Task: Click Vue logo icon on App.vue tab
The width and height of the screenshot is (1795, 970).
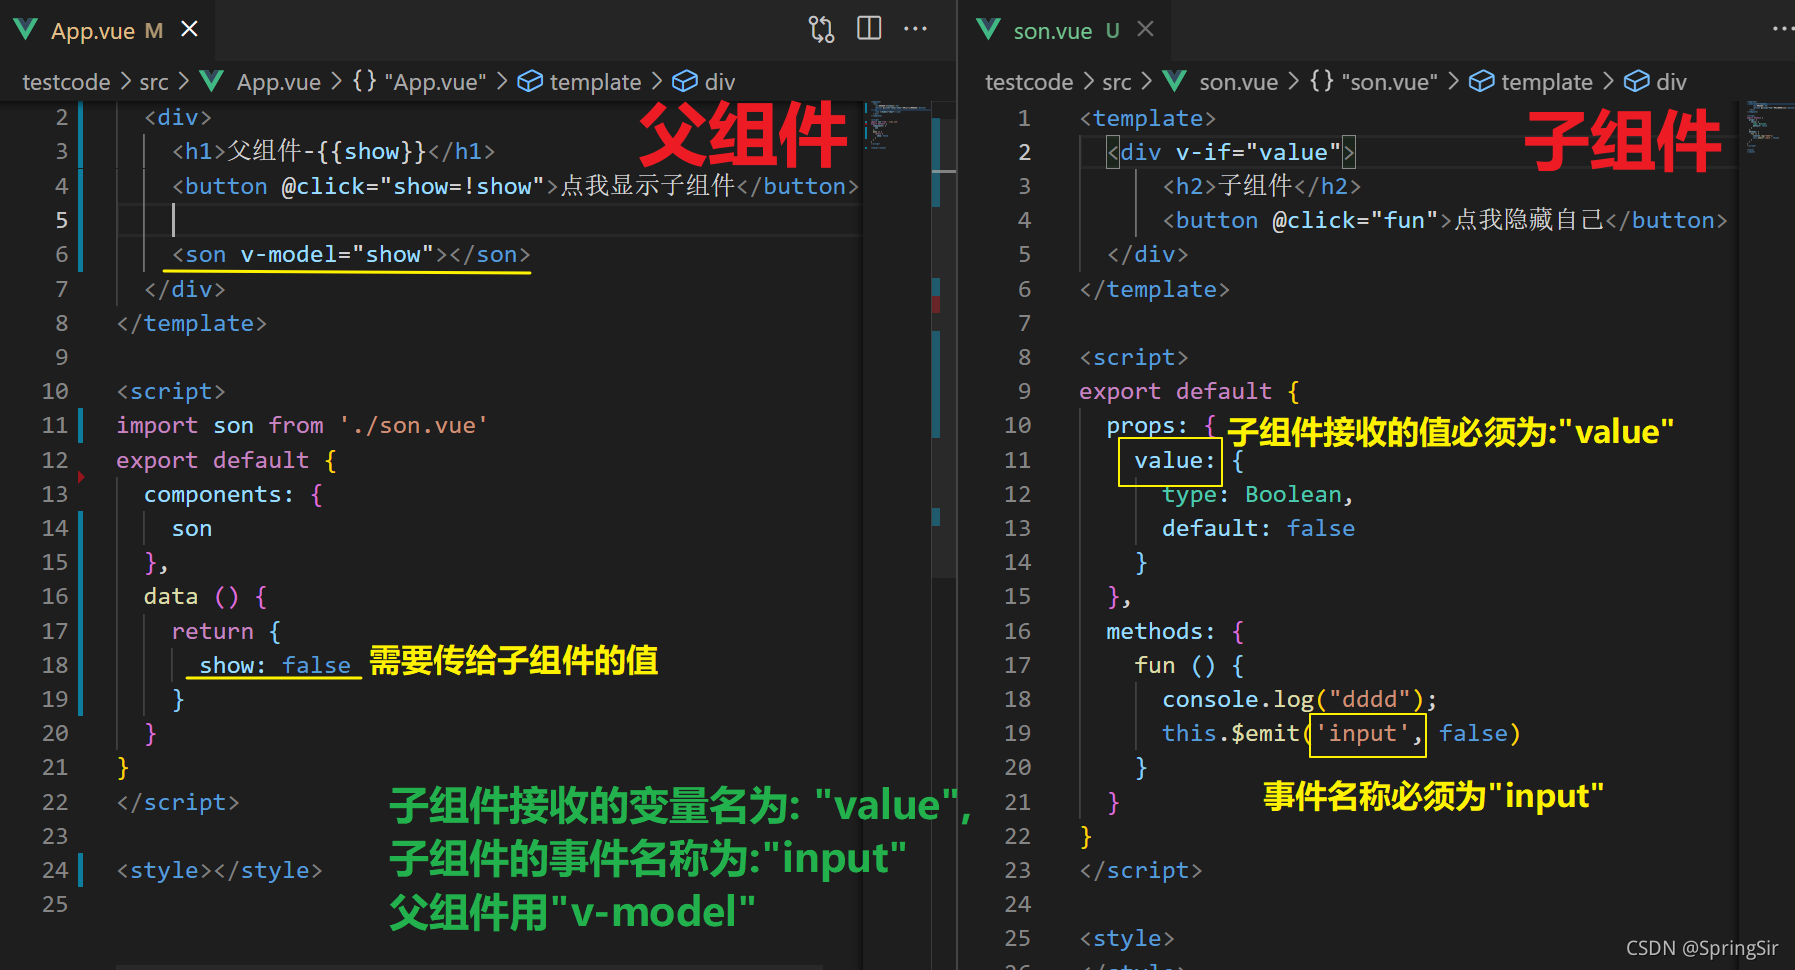Action: click(26, 29)
